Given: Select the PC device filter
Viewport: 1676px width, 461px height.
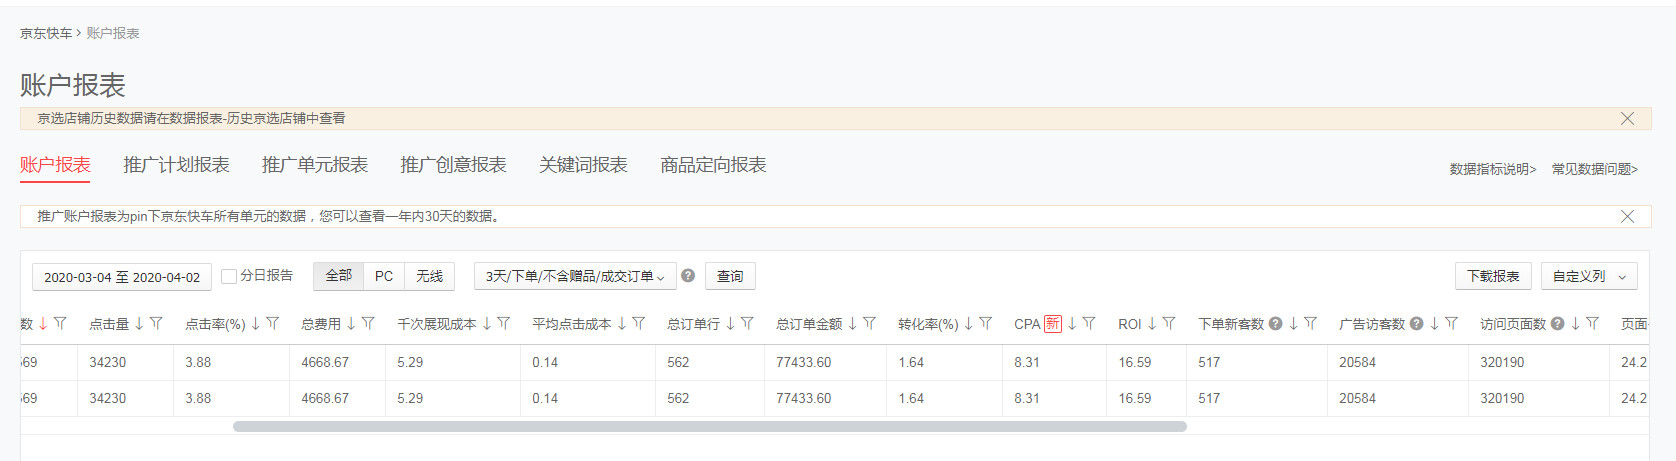Looking at the screenshot, I should coord(384,276).
